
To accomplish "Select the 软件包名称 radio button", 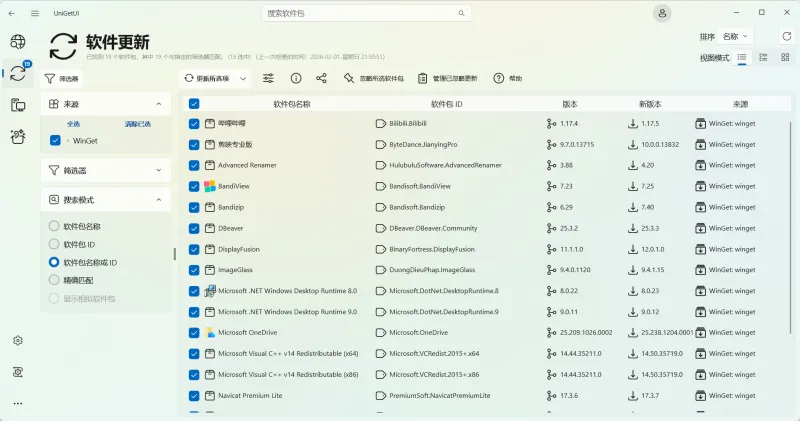I will [x=54, y=226].
